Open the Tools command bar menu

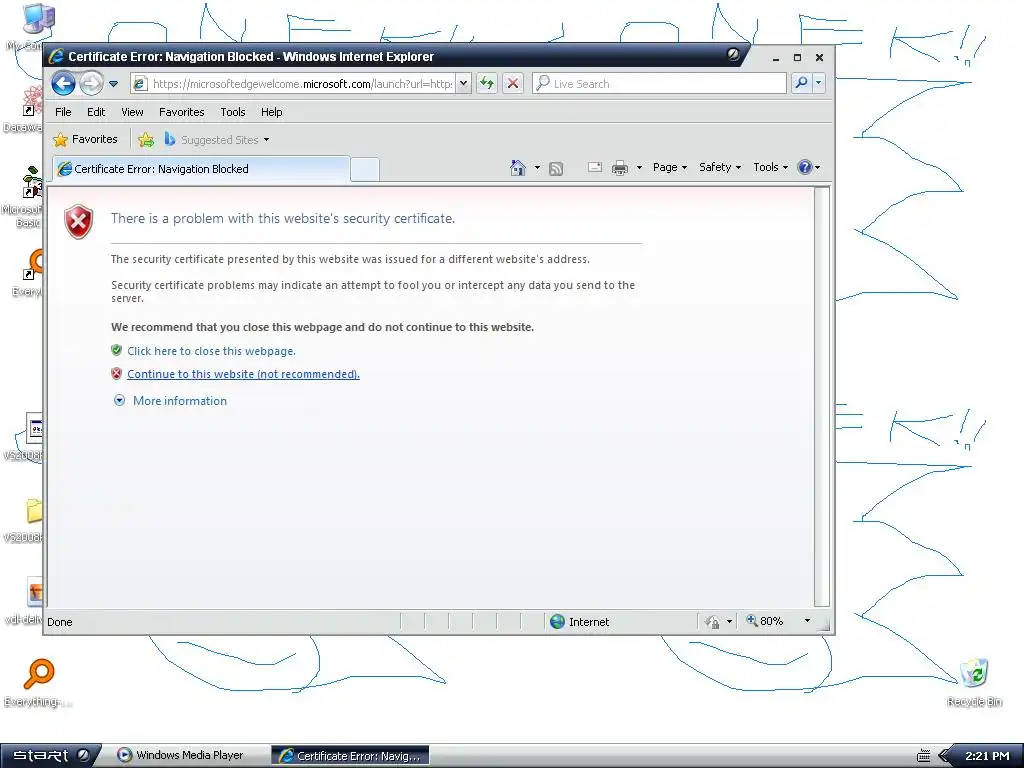pos(771,167)
